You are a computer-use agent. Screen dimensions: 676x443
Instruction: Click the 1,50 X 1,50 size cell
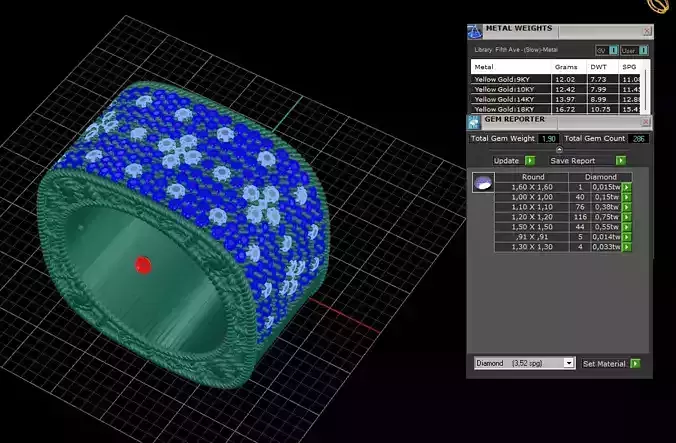point(532,227)
